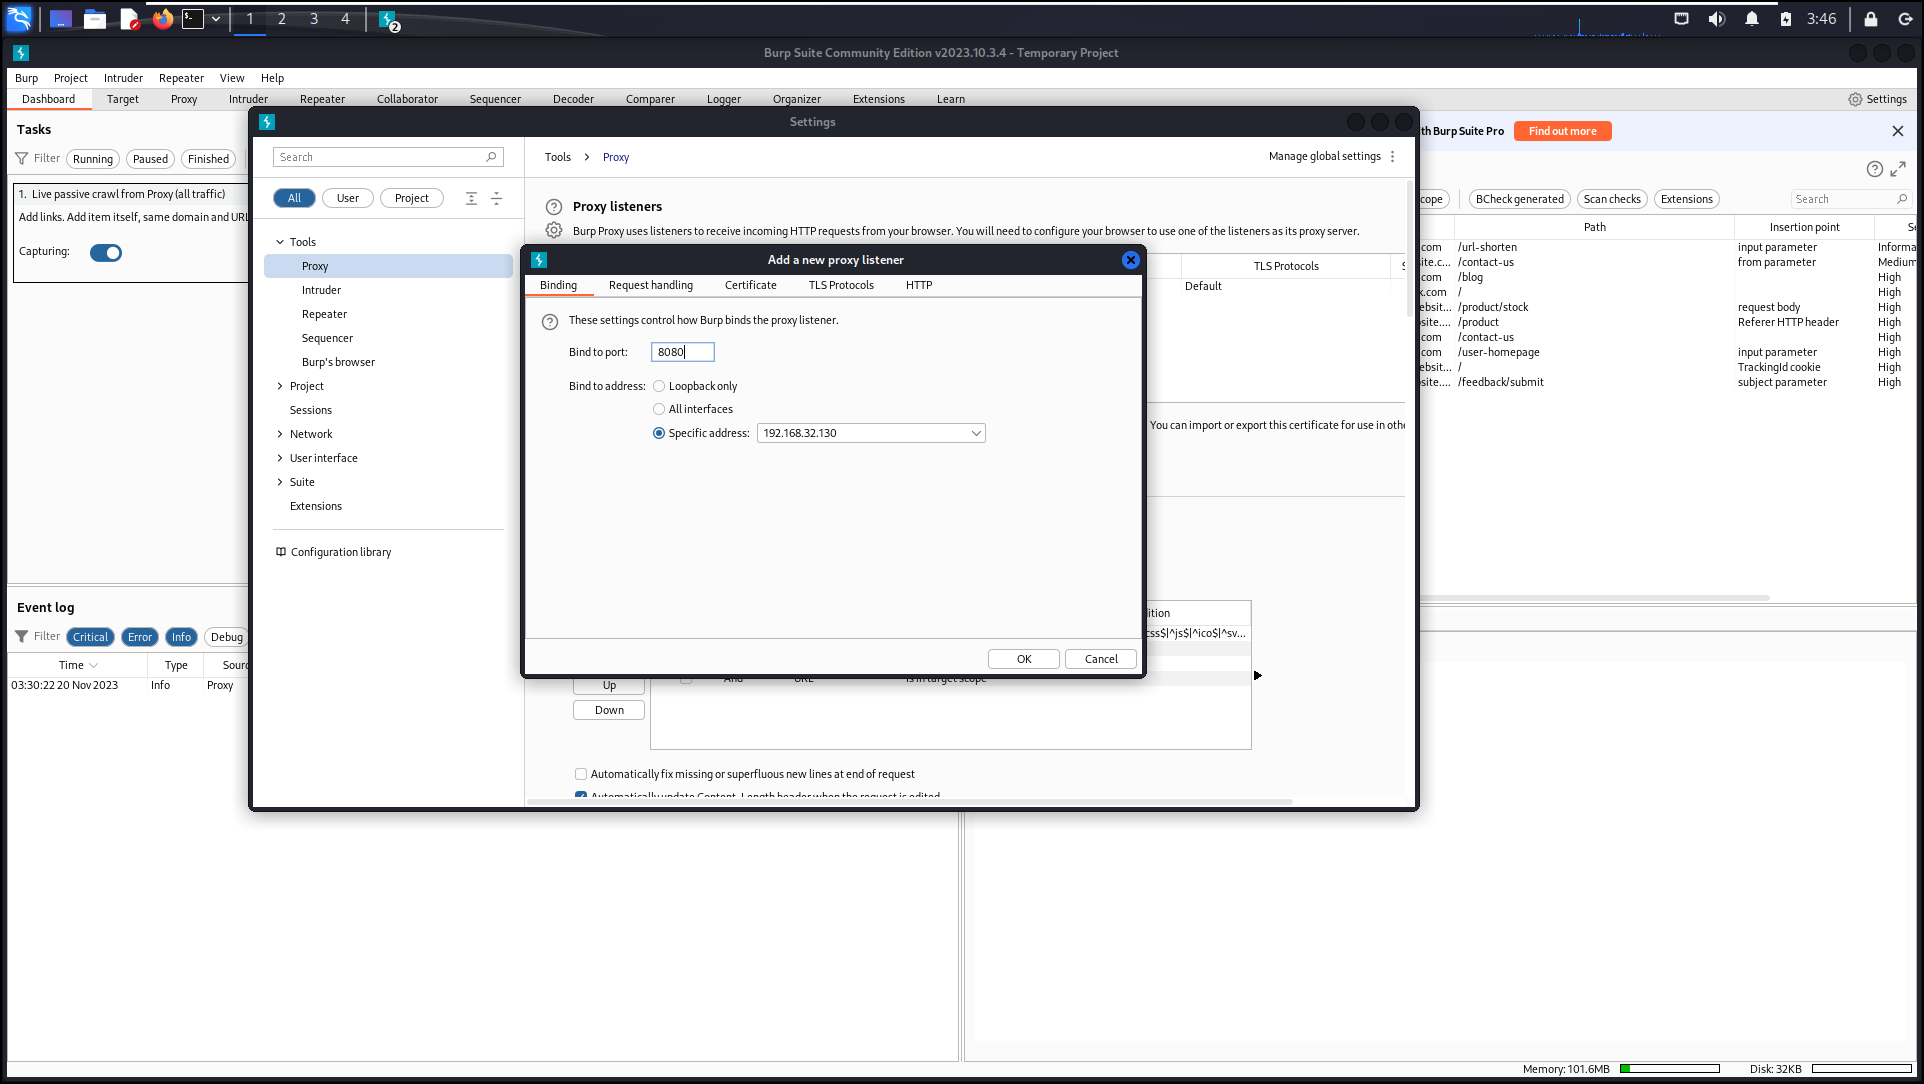Select All interfaces radio button
The image size is (1924, 1084).
(659, 409)
